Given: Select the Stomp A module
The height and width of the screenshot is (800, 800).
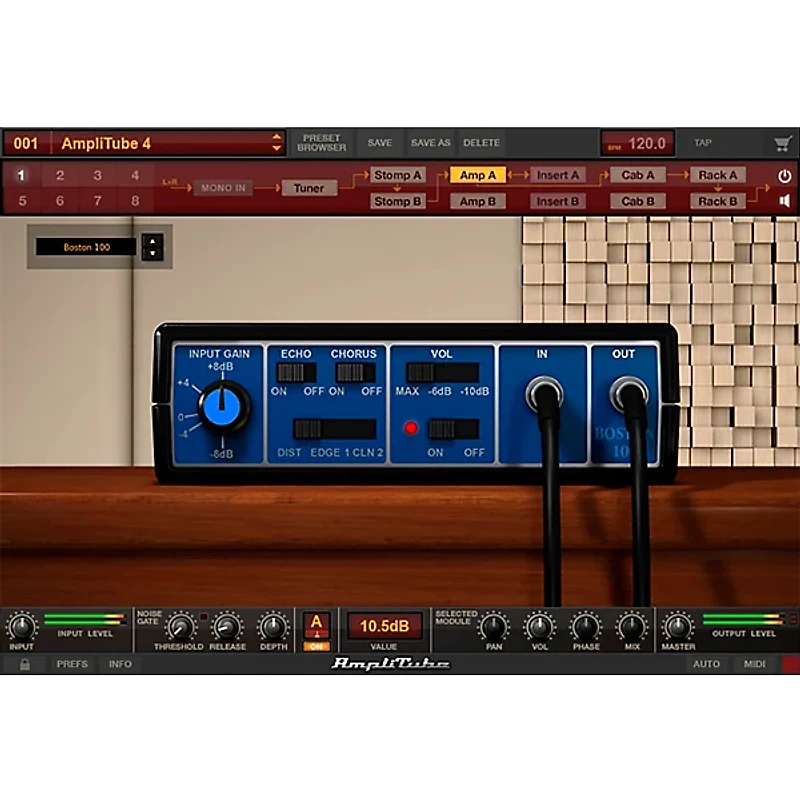Looking at the screenshot, I should (398, 175).
